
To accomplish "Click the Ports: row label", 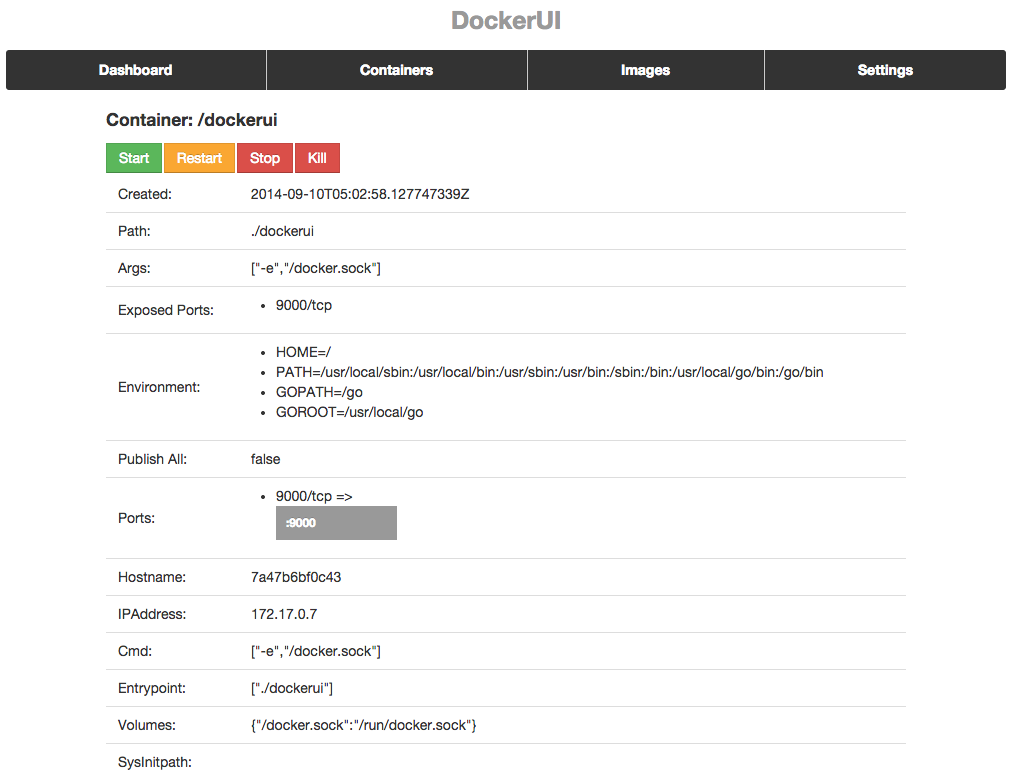I will coord(136,518).
